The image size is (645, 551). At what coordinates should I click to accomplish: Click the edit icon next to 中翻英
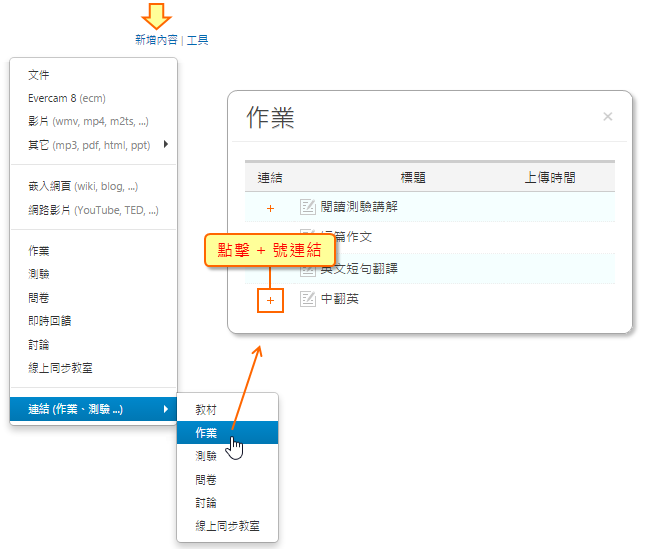coord(308,298)
